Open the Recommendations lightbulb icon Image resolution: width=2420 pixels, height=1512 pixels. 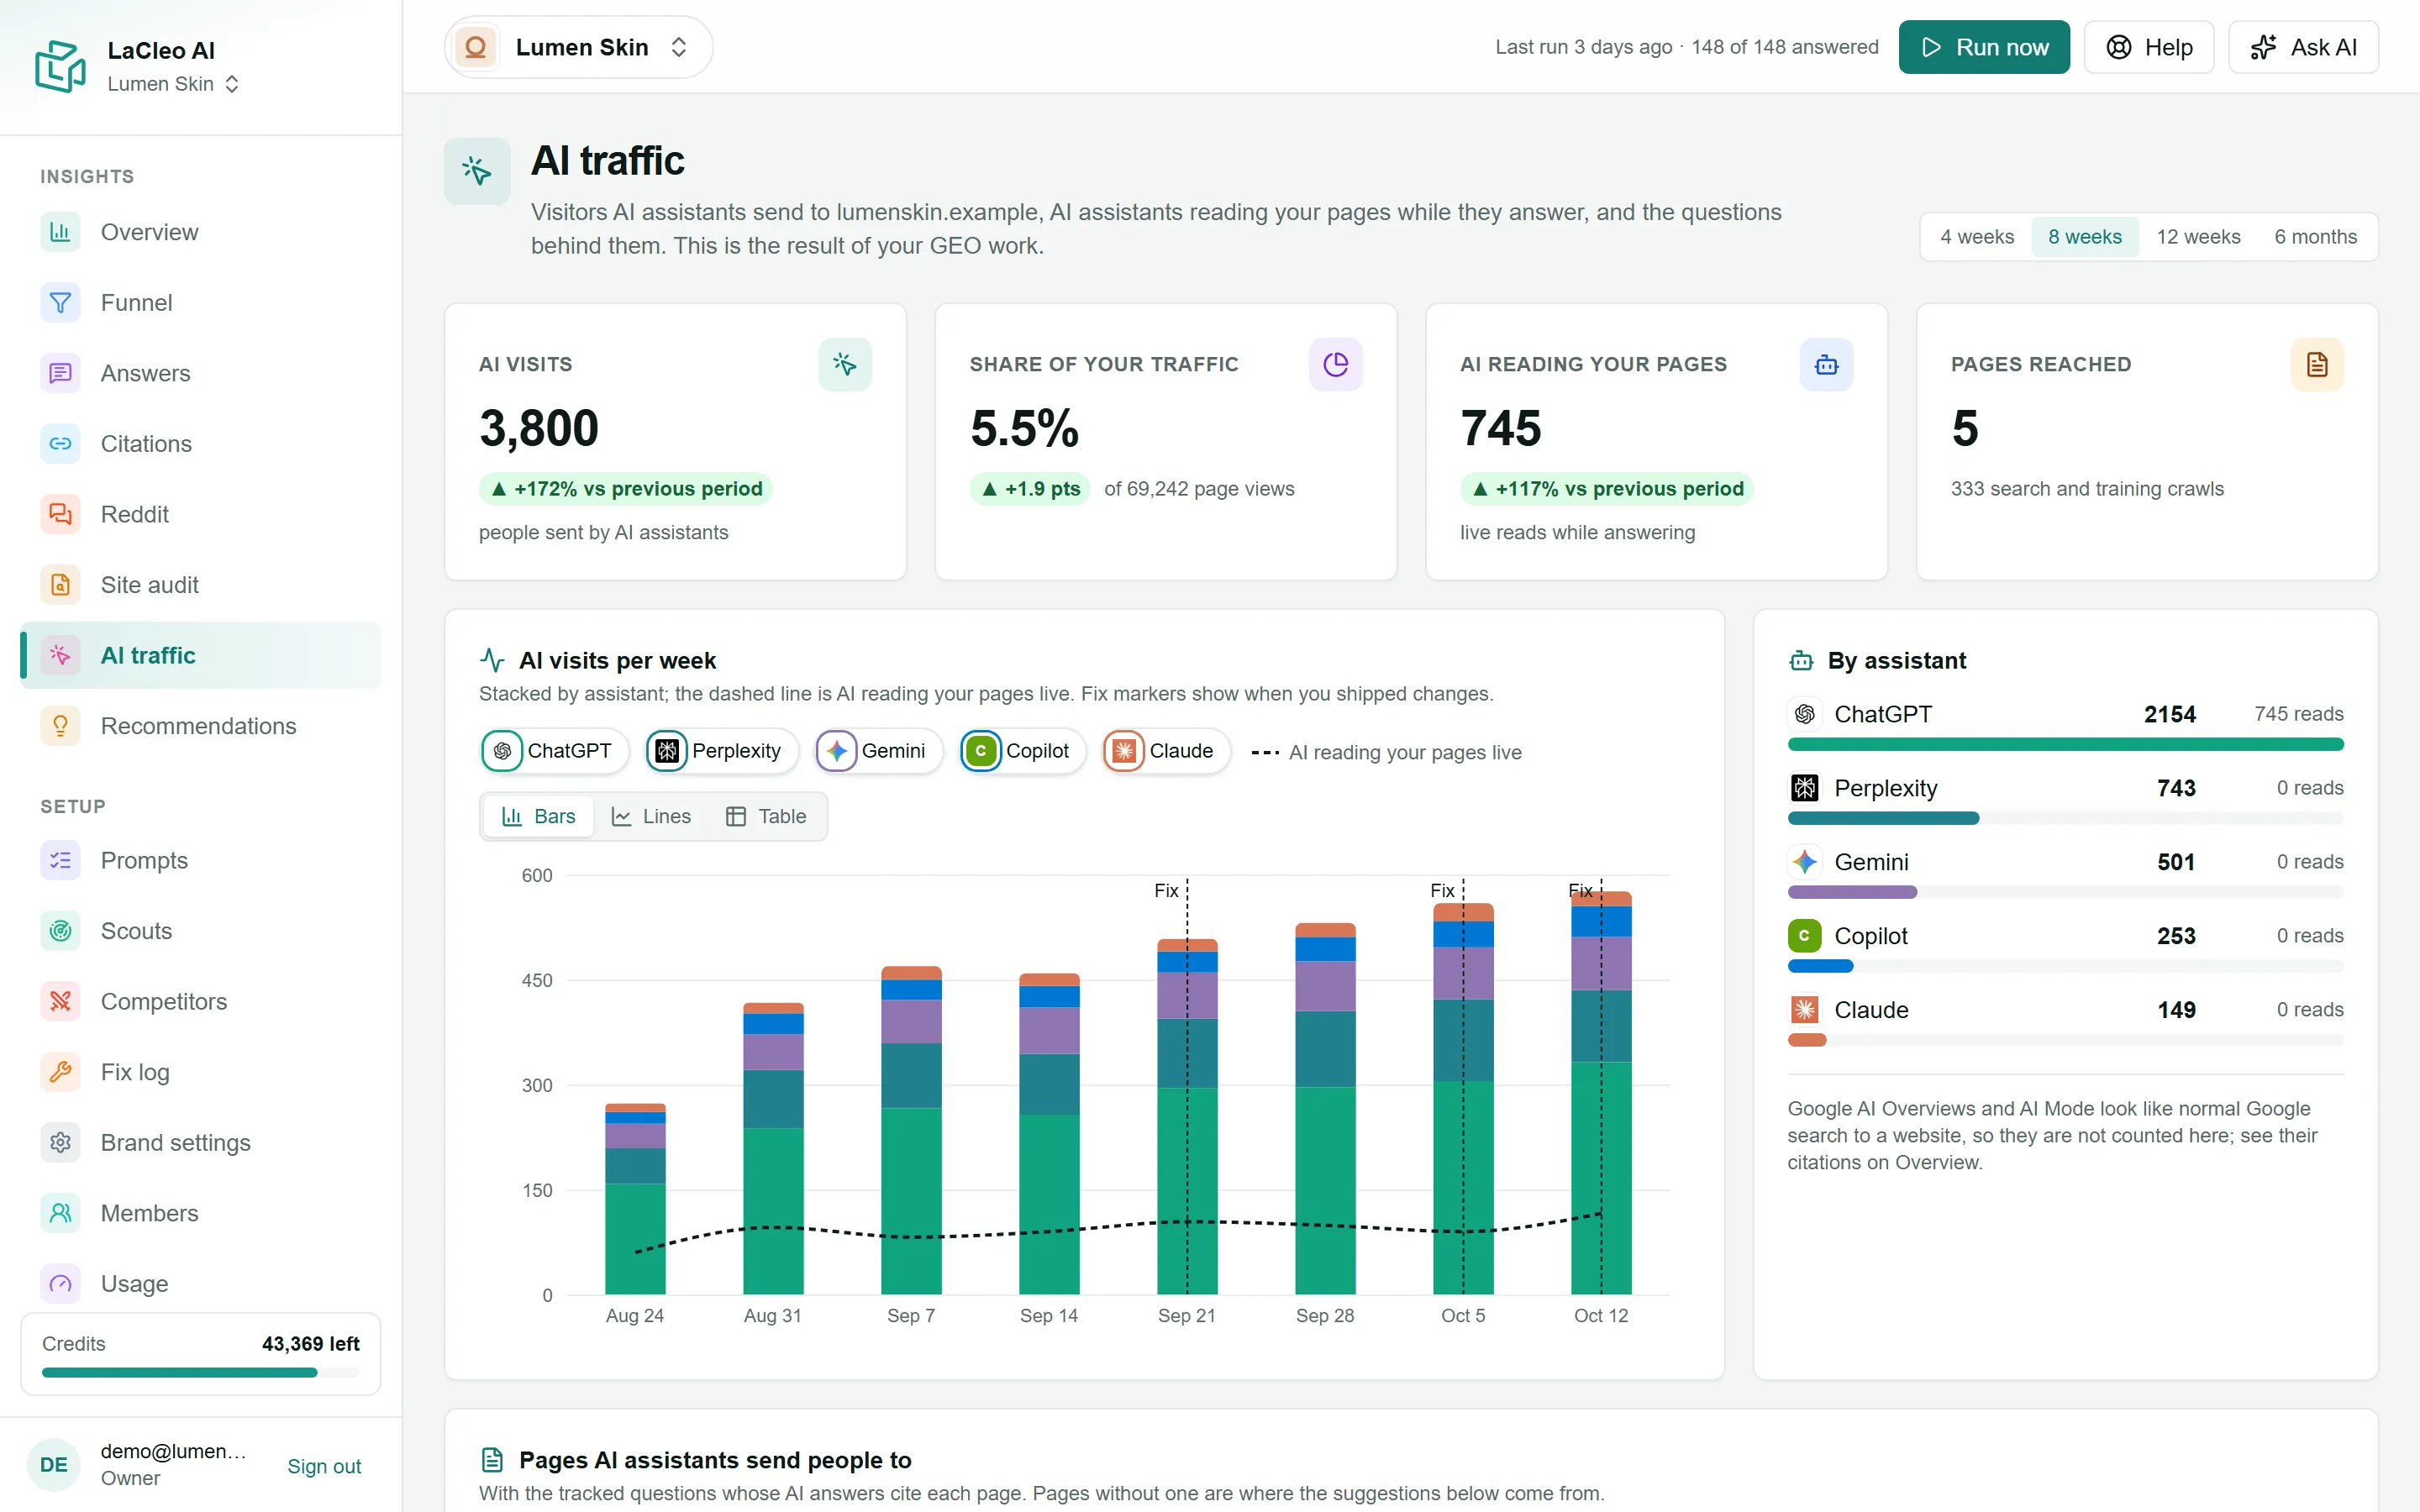[x=60, y=726]
